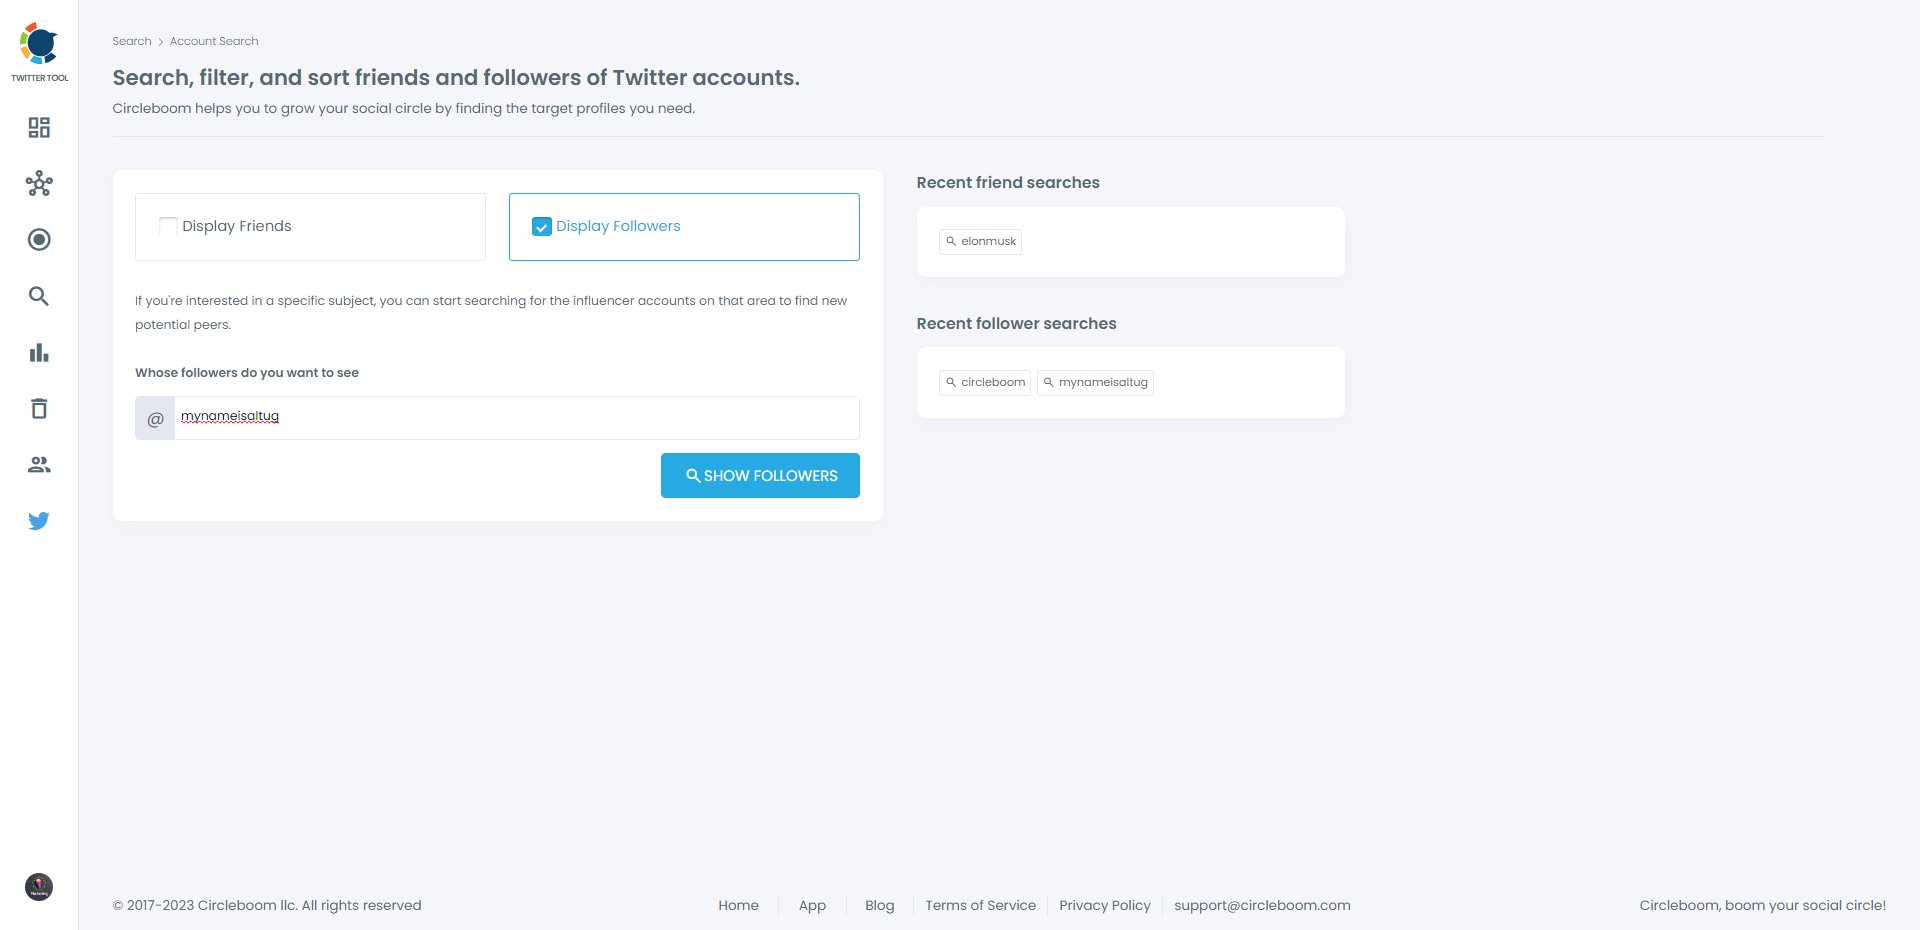
Task: Uncheck the Display Followers option
Action: 541,226
